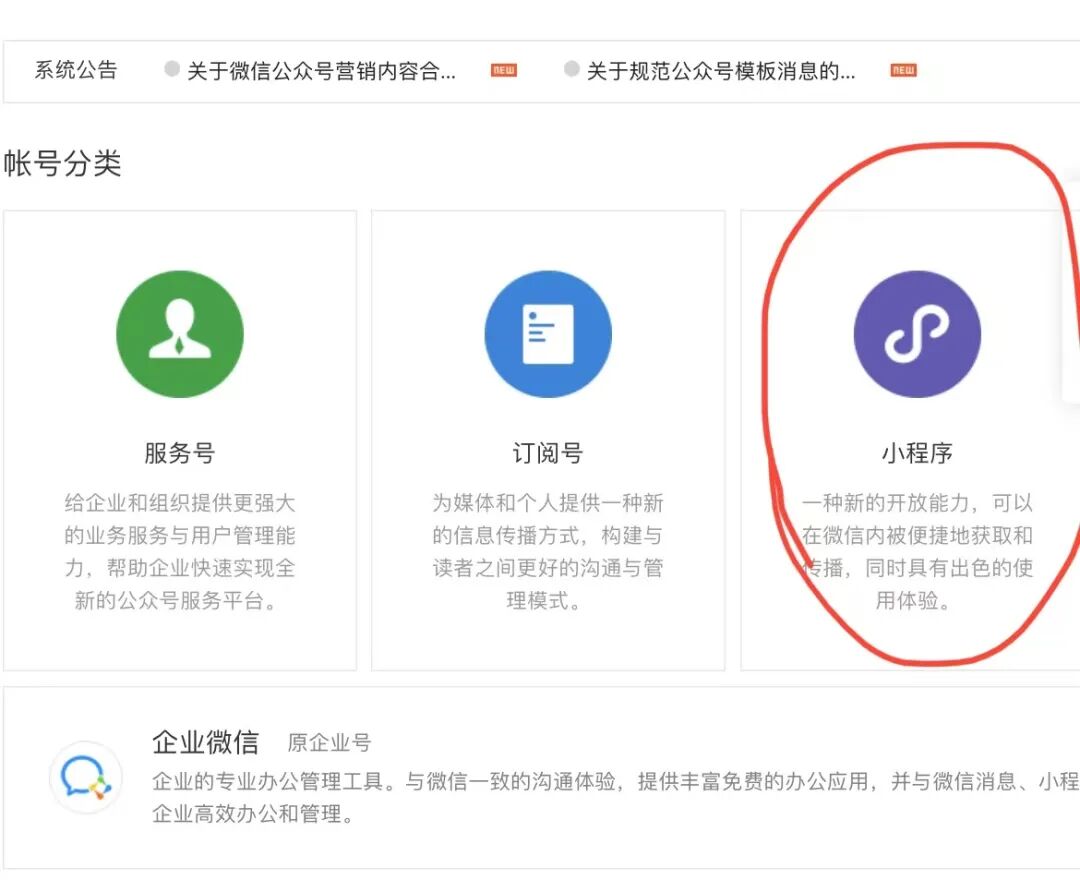Image resolution: width=1080 pixels, height=892 pixels.
Task: Click the NEW badge after 模板消息 notice
Action: tap(903, 70)
